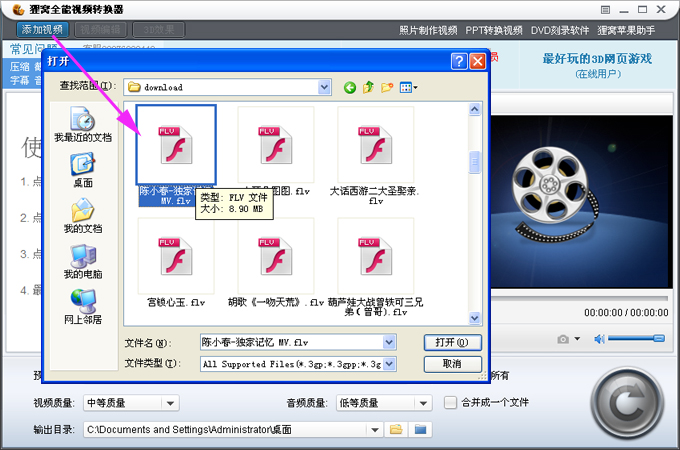Enable 合并成一个文件 checkbox
The width and height of the screenshot is (680, 450).
pyautogui.click(x=450, y=403)
